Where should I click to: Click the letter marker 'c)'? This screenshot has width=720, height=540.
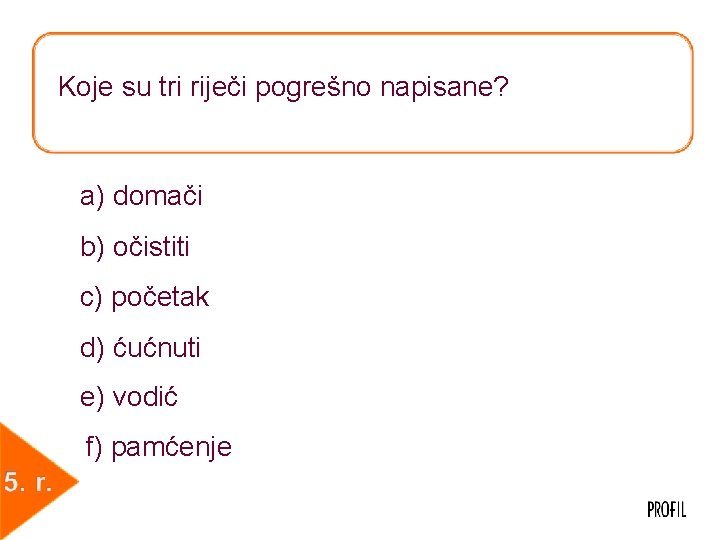tap(91, 297)
